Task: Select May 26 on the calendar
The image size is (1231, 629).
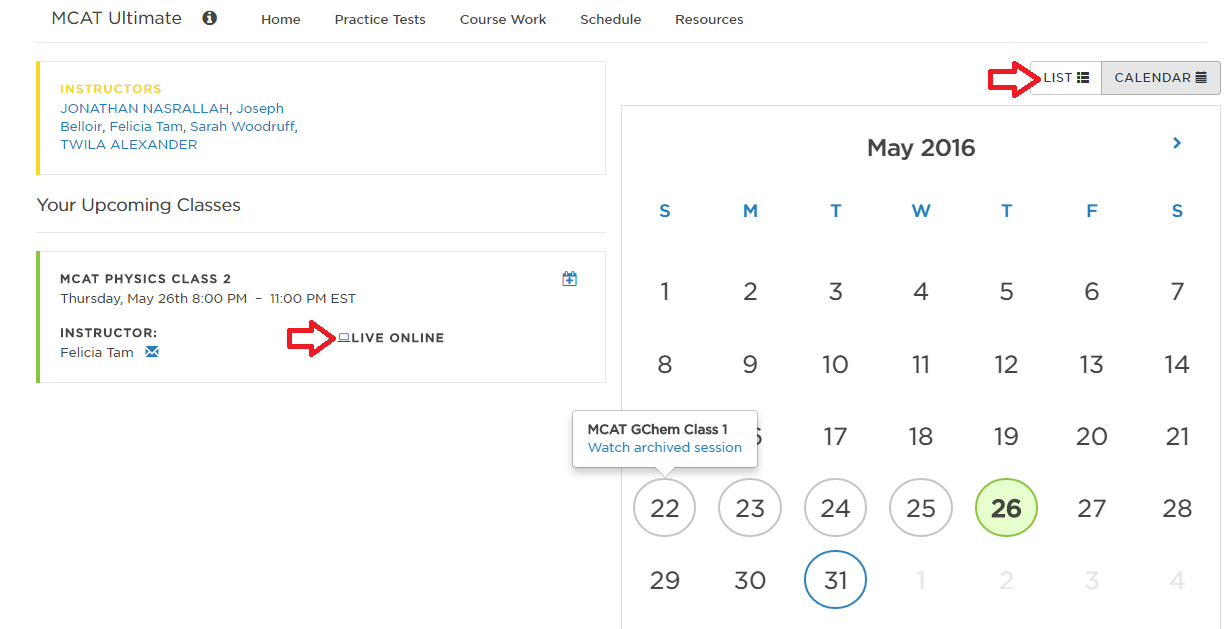Action: 1006,508
